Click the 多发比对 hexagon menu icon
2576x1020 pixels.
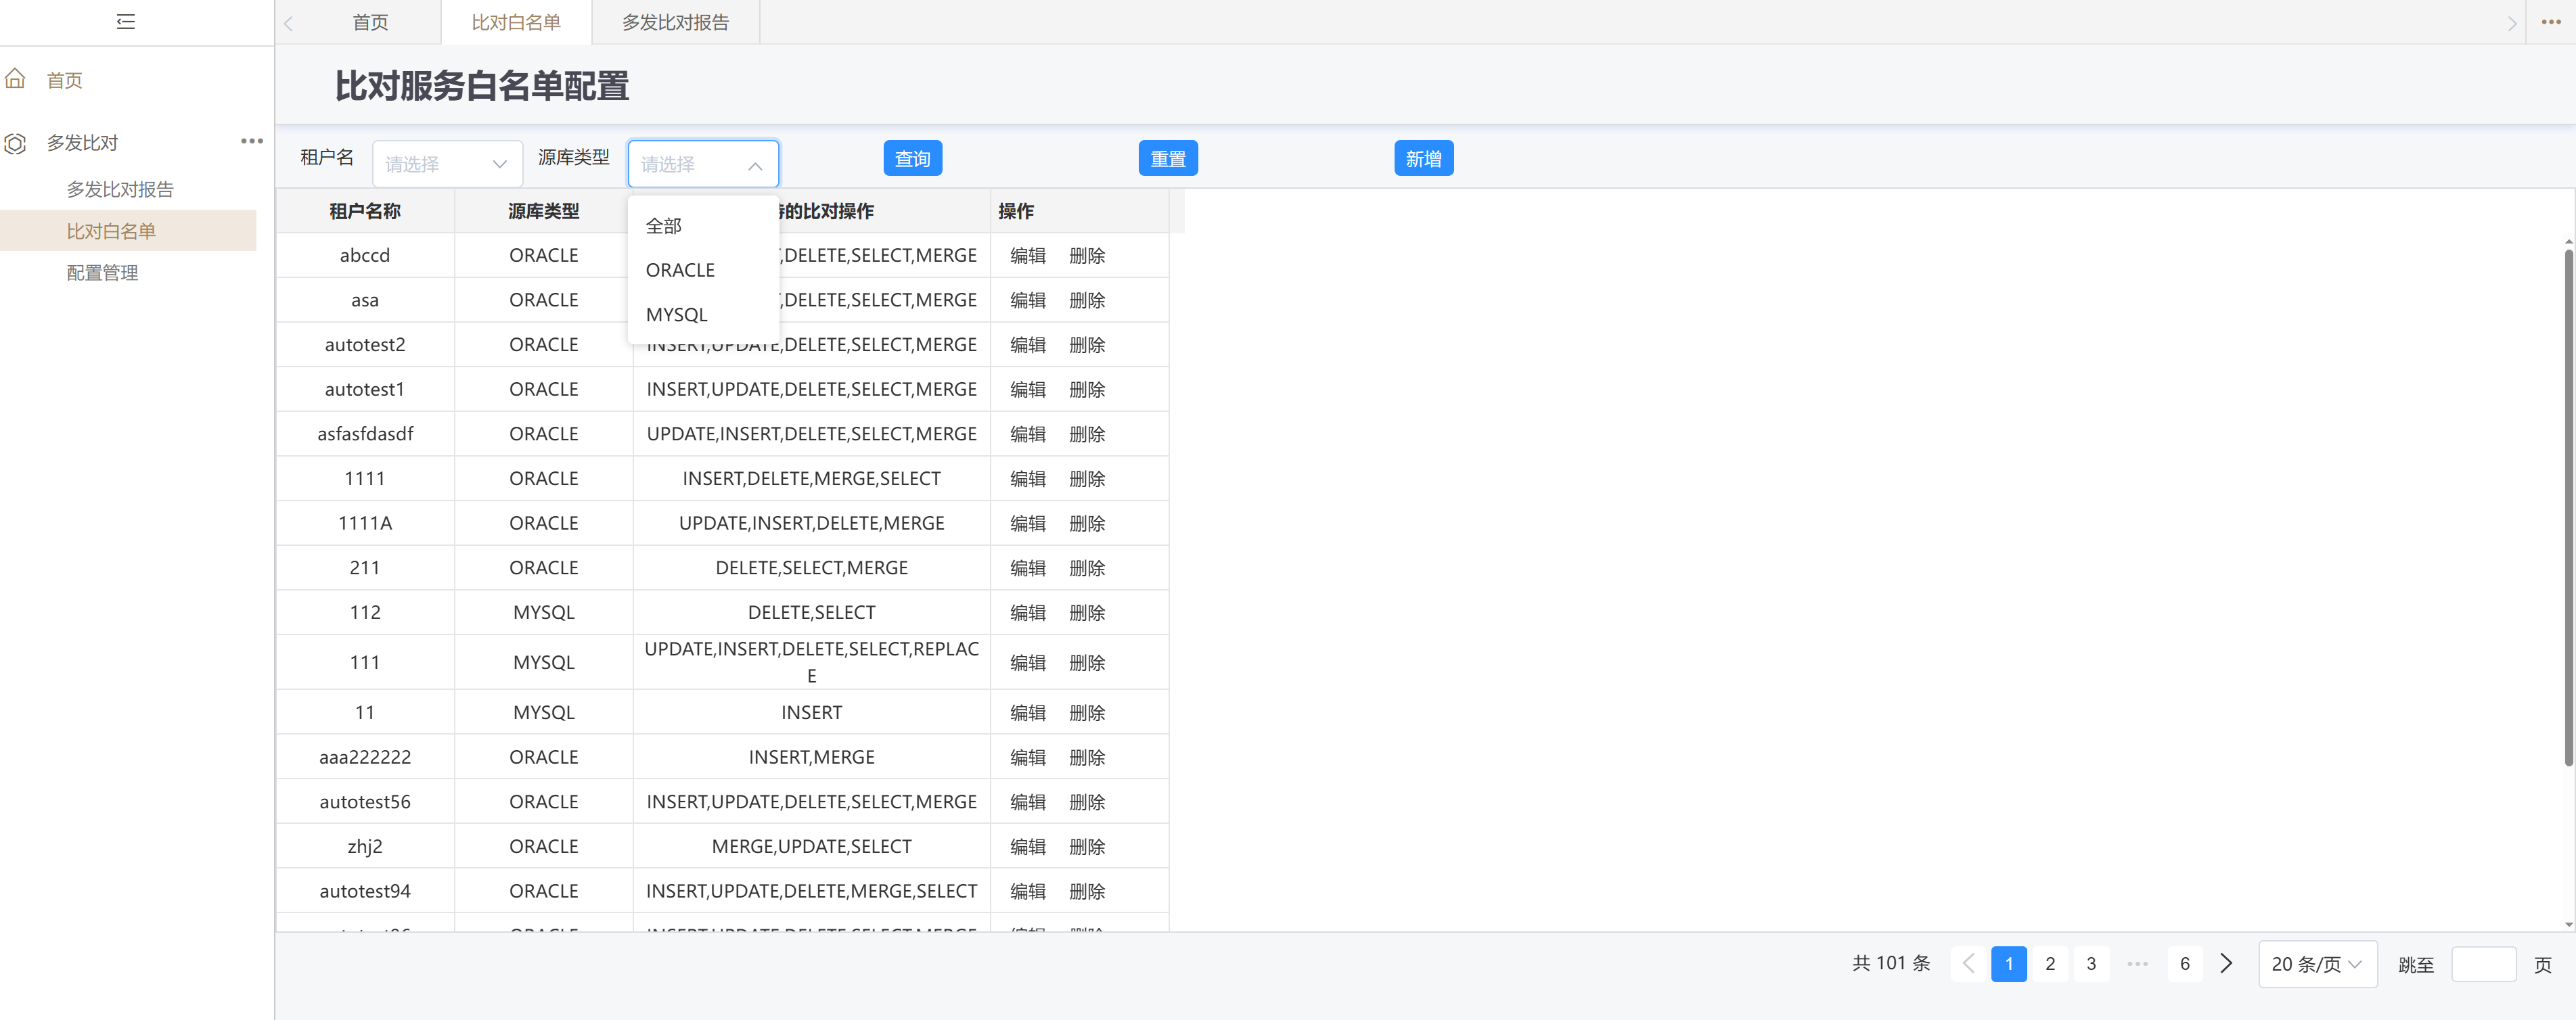(15, 143)
